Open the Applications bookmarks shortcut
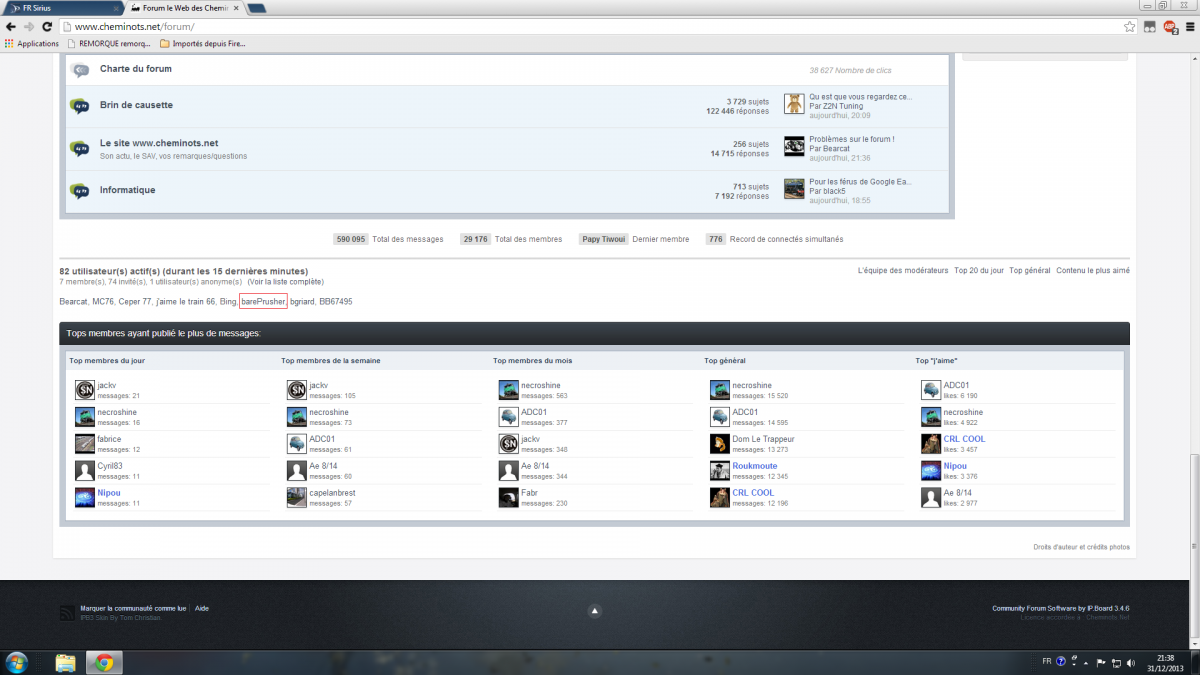Image resolution: width=1200 pixels, height=675 pixels. point(32,44)
